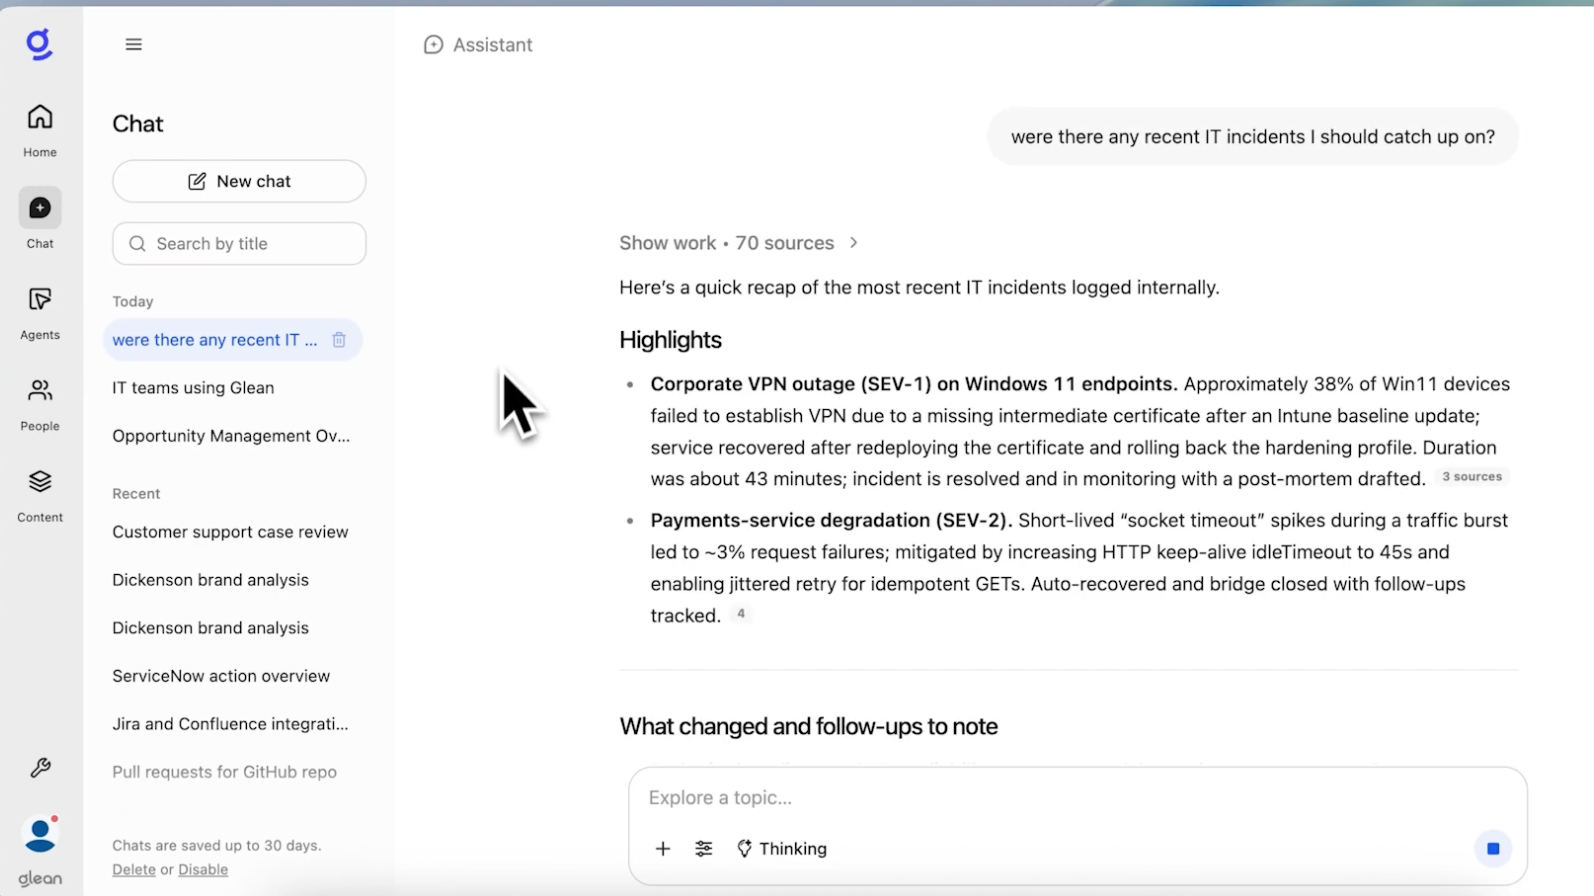The height and width of the screenshot is (896, 1594).
Task: Click the 'Chat' panel heading
Action: (x=138, y=124)
